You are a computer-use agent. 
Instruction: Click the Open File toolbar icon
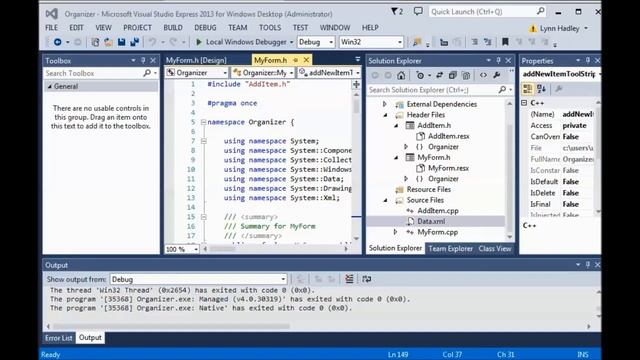click(x=108, y=42)
